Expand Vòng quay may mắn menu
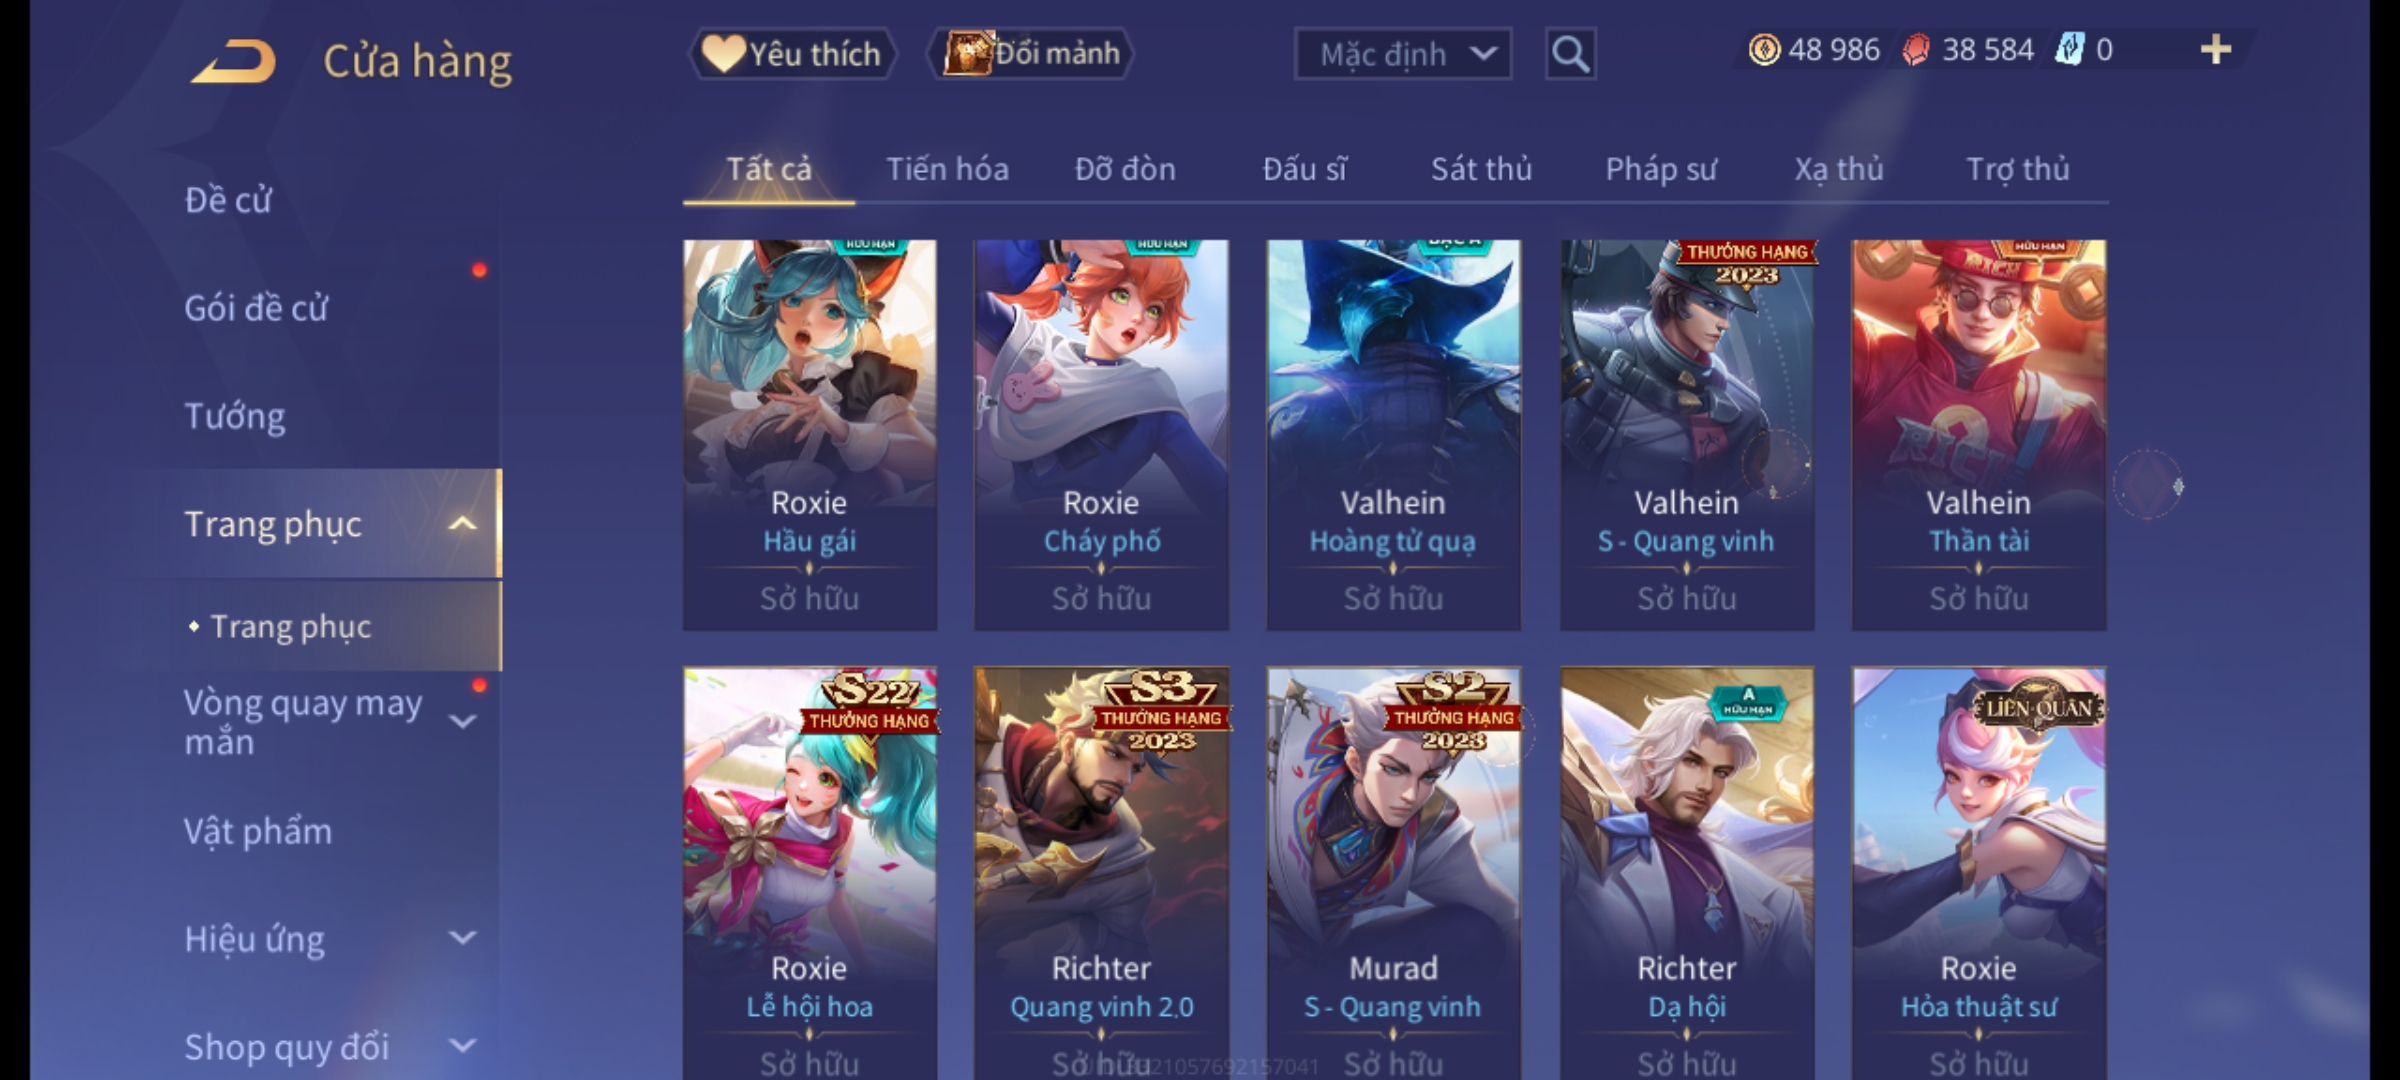Image resolution: width=2400 pixels, height=1080 pixels. coord(462,721)
